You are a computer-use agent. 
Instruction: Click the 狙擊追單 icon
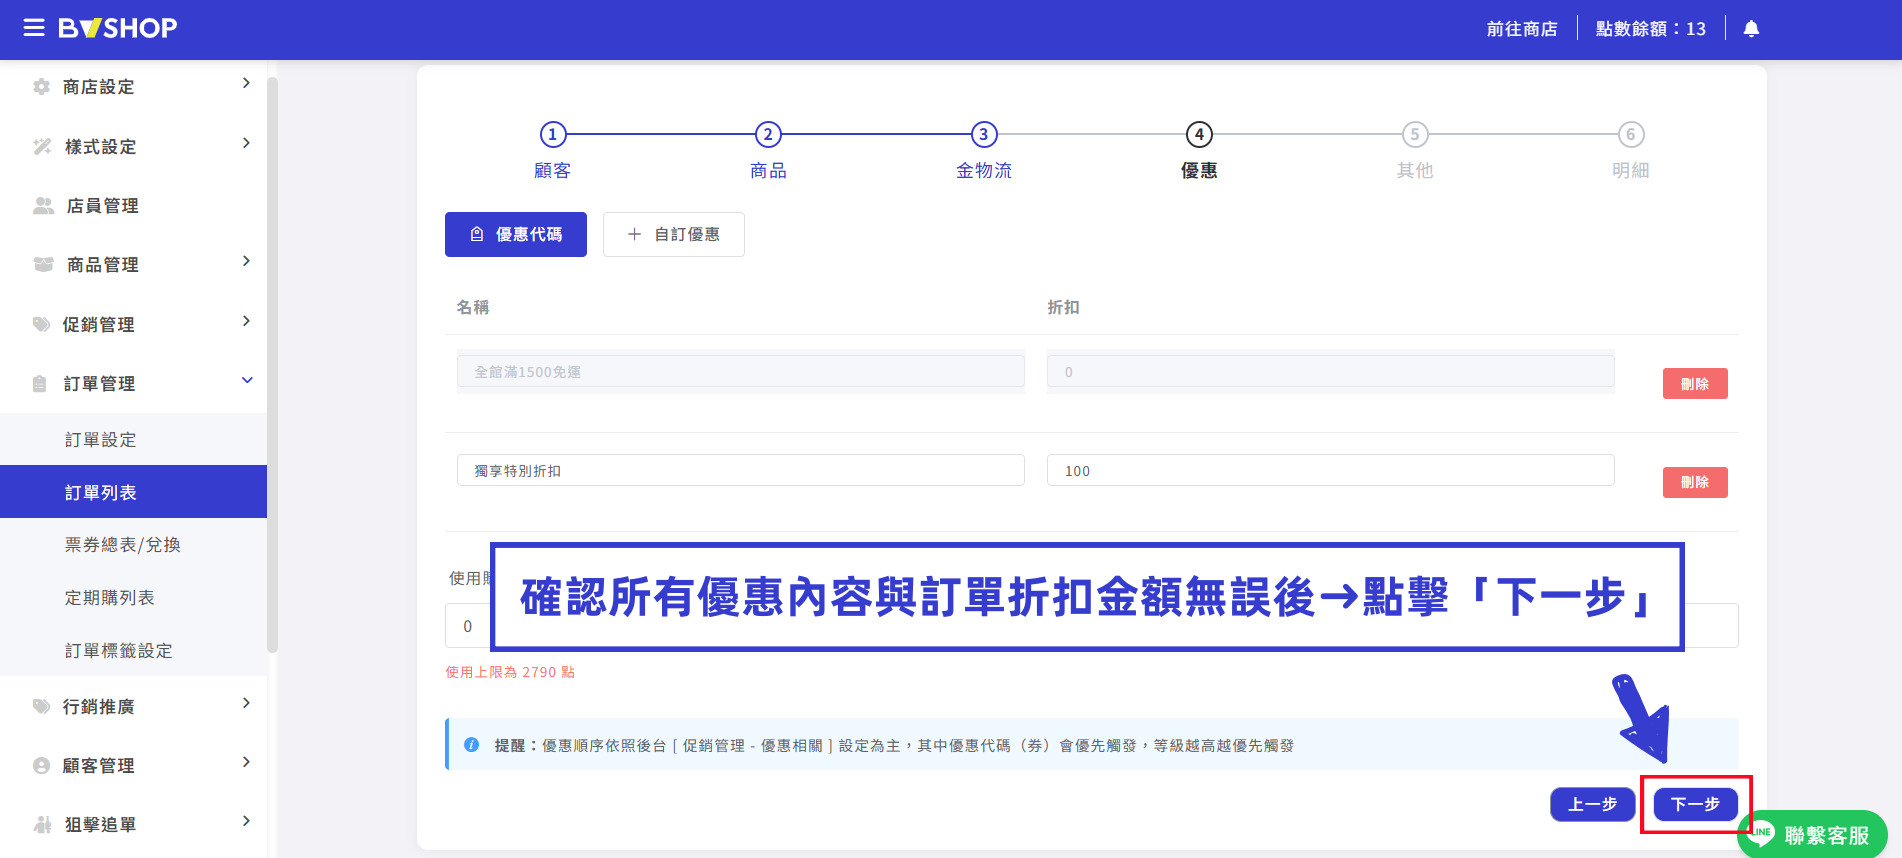pyautogui.click(x=42, y=824)
